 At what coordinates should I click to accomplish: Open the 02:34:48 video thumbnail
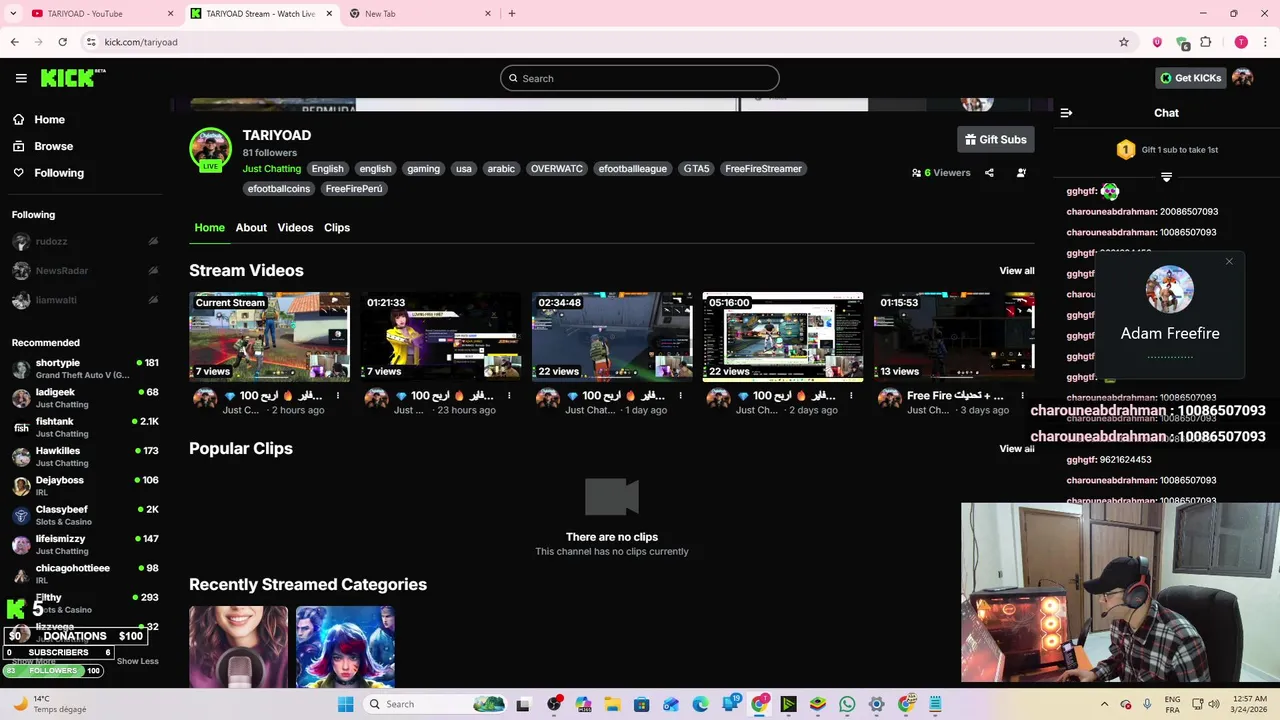(612, 337)
